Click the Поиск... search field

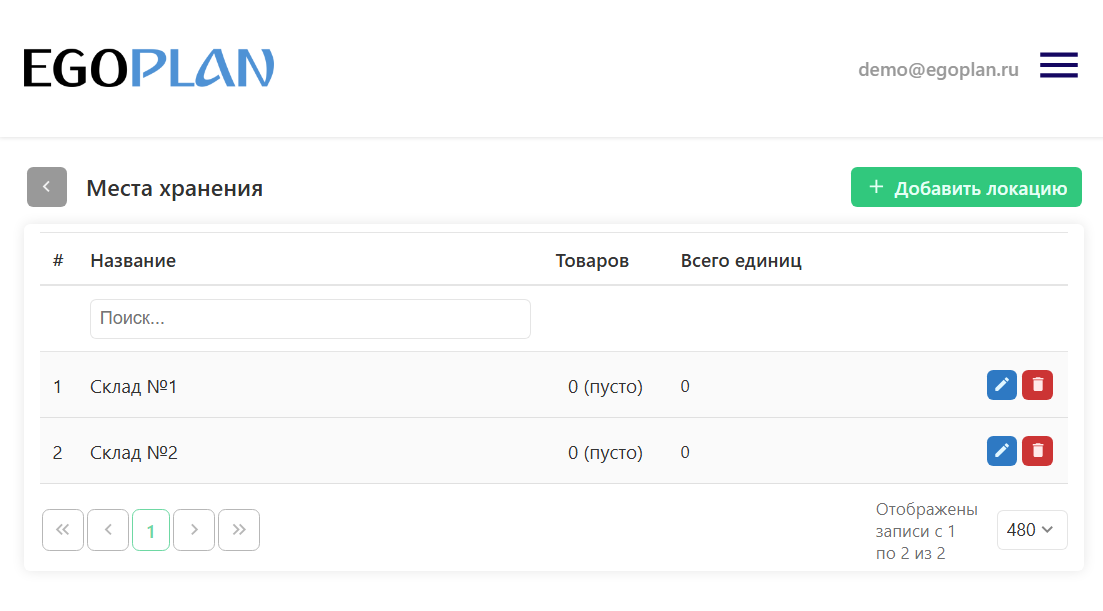pos(310,319)
